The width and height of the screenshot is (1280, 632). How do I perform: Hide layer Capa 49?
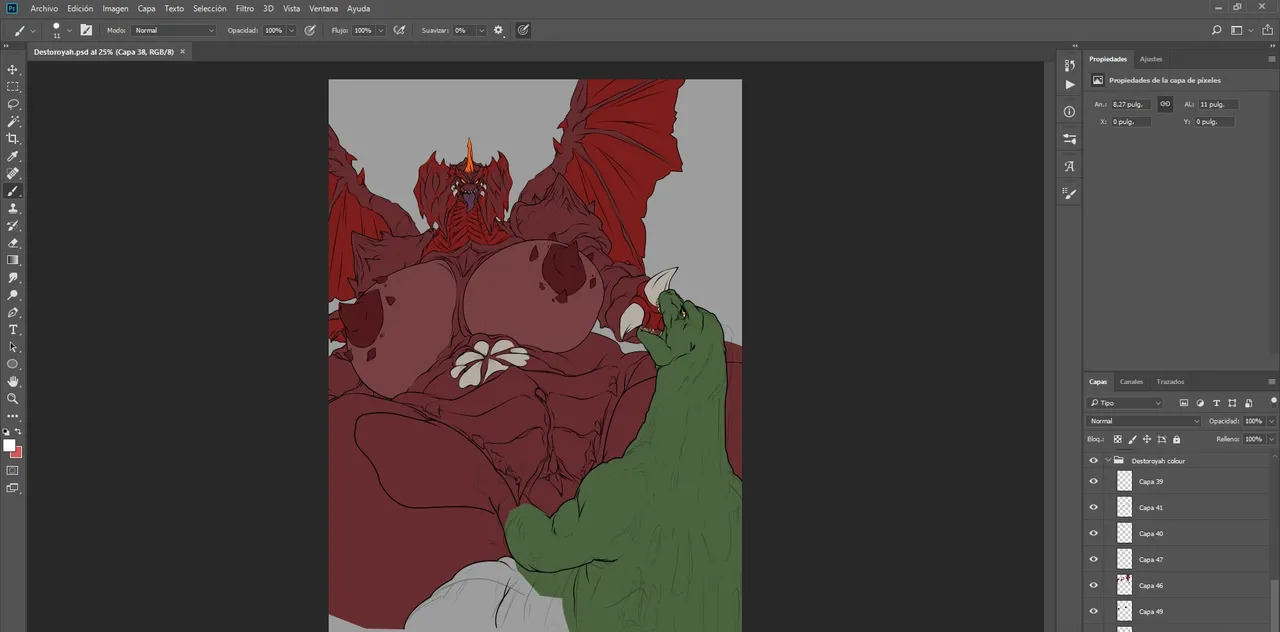pyautogui.click(x=1093, y=611)
